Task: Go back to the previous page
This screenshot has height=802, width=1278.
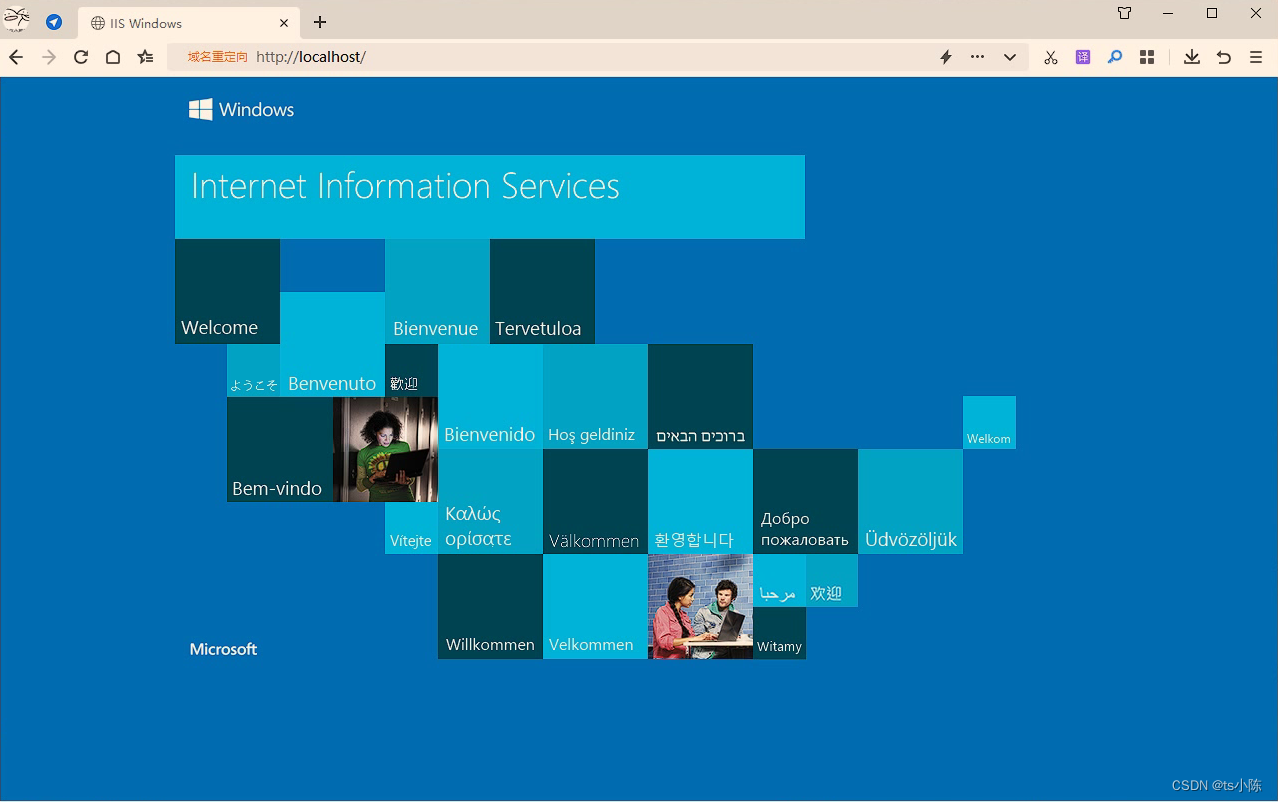Action: [x=16, y=57]
